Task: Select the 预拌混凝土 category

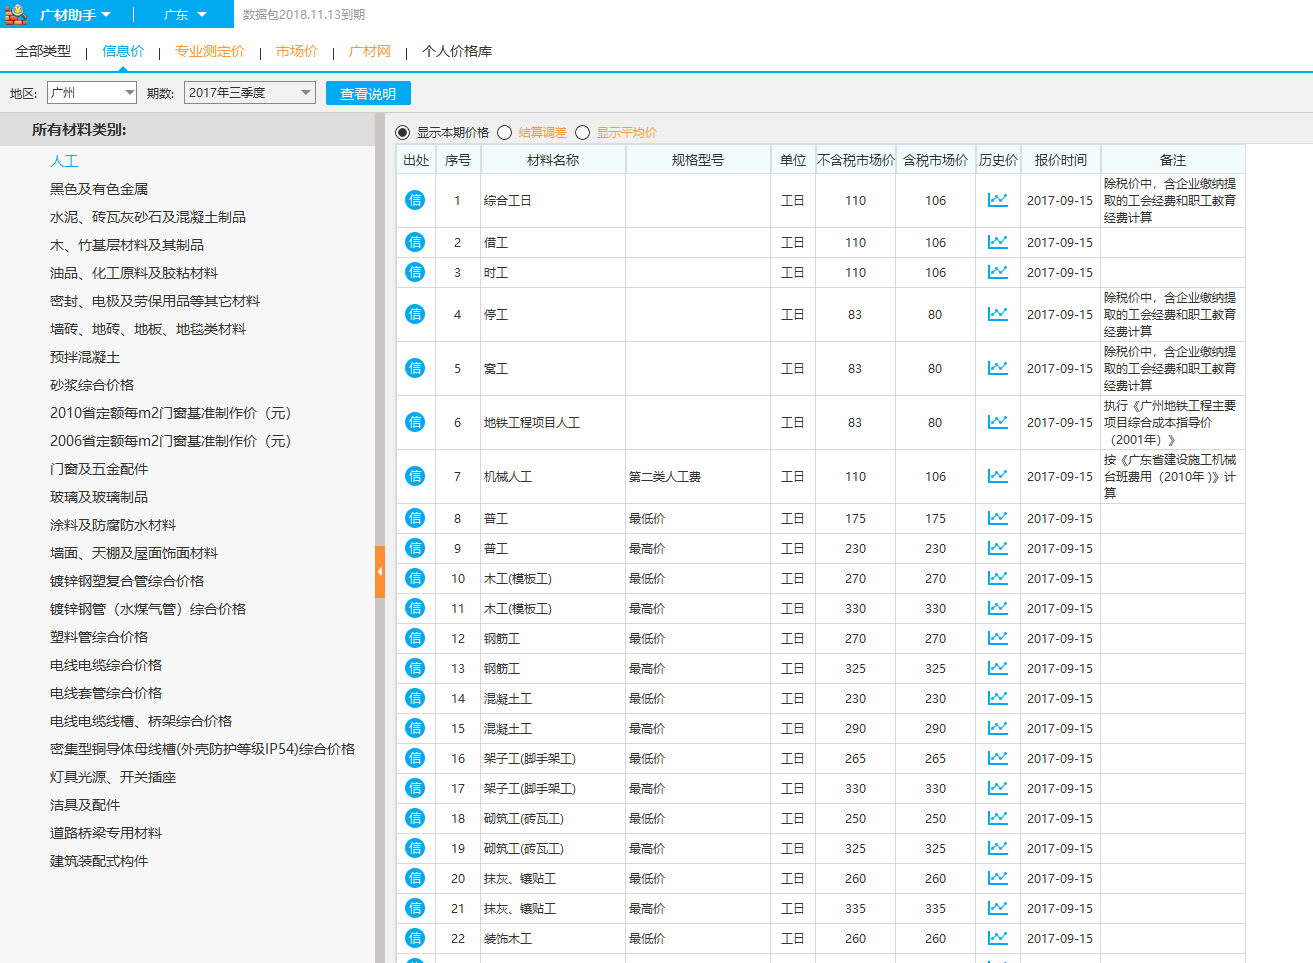Action: [85, 357]
